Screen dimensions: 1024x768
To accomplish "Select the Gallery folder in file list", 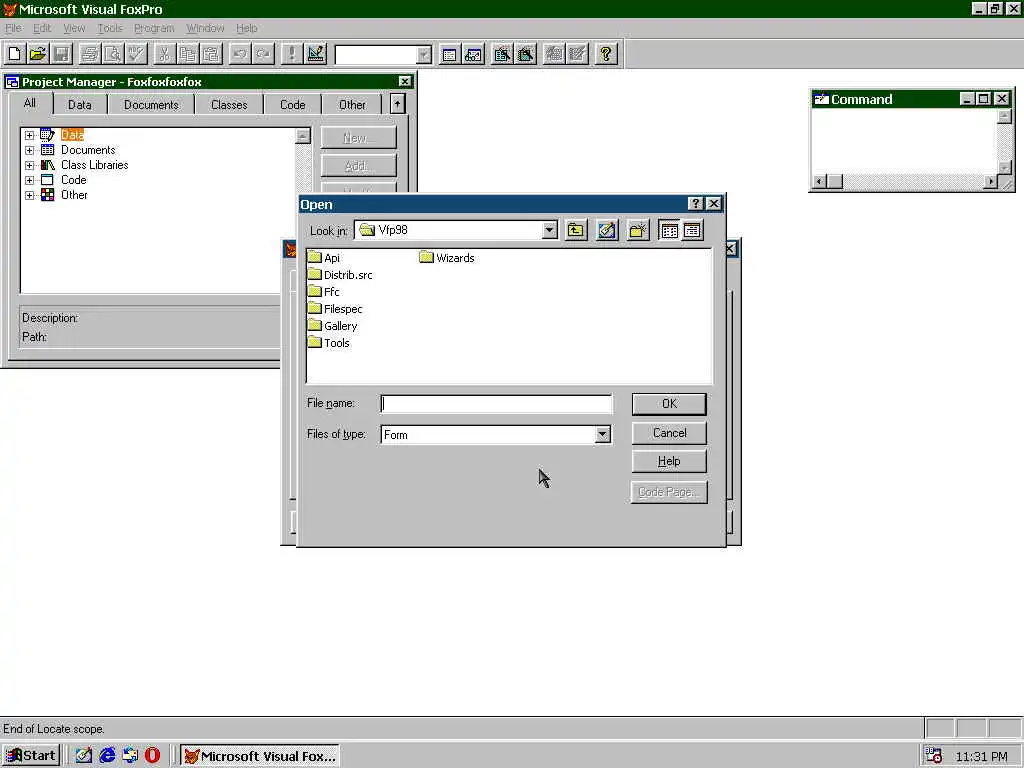I will coord(333,326).
